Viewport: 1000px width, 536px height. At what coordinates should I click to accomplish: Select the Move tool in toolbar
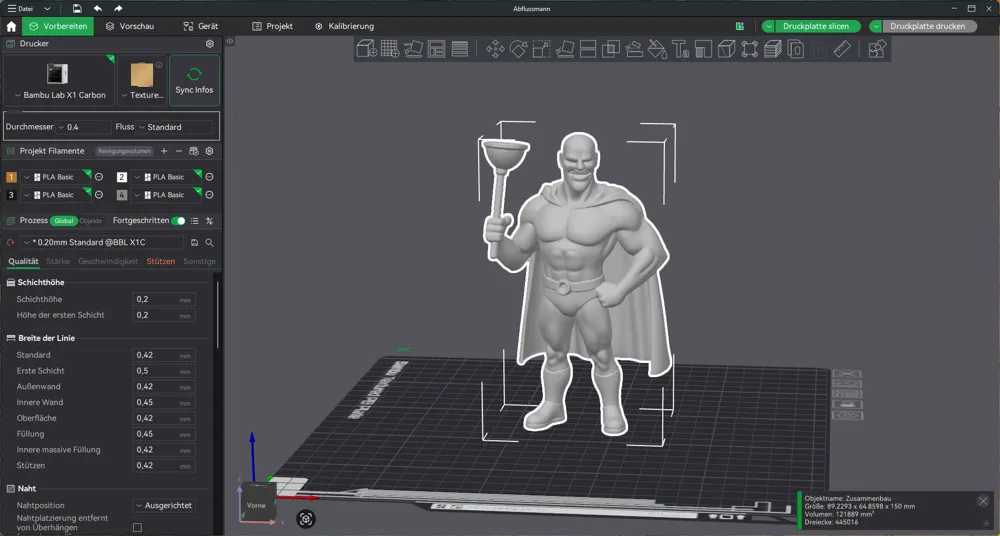(495, 49)
